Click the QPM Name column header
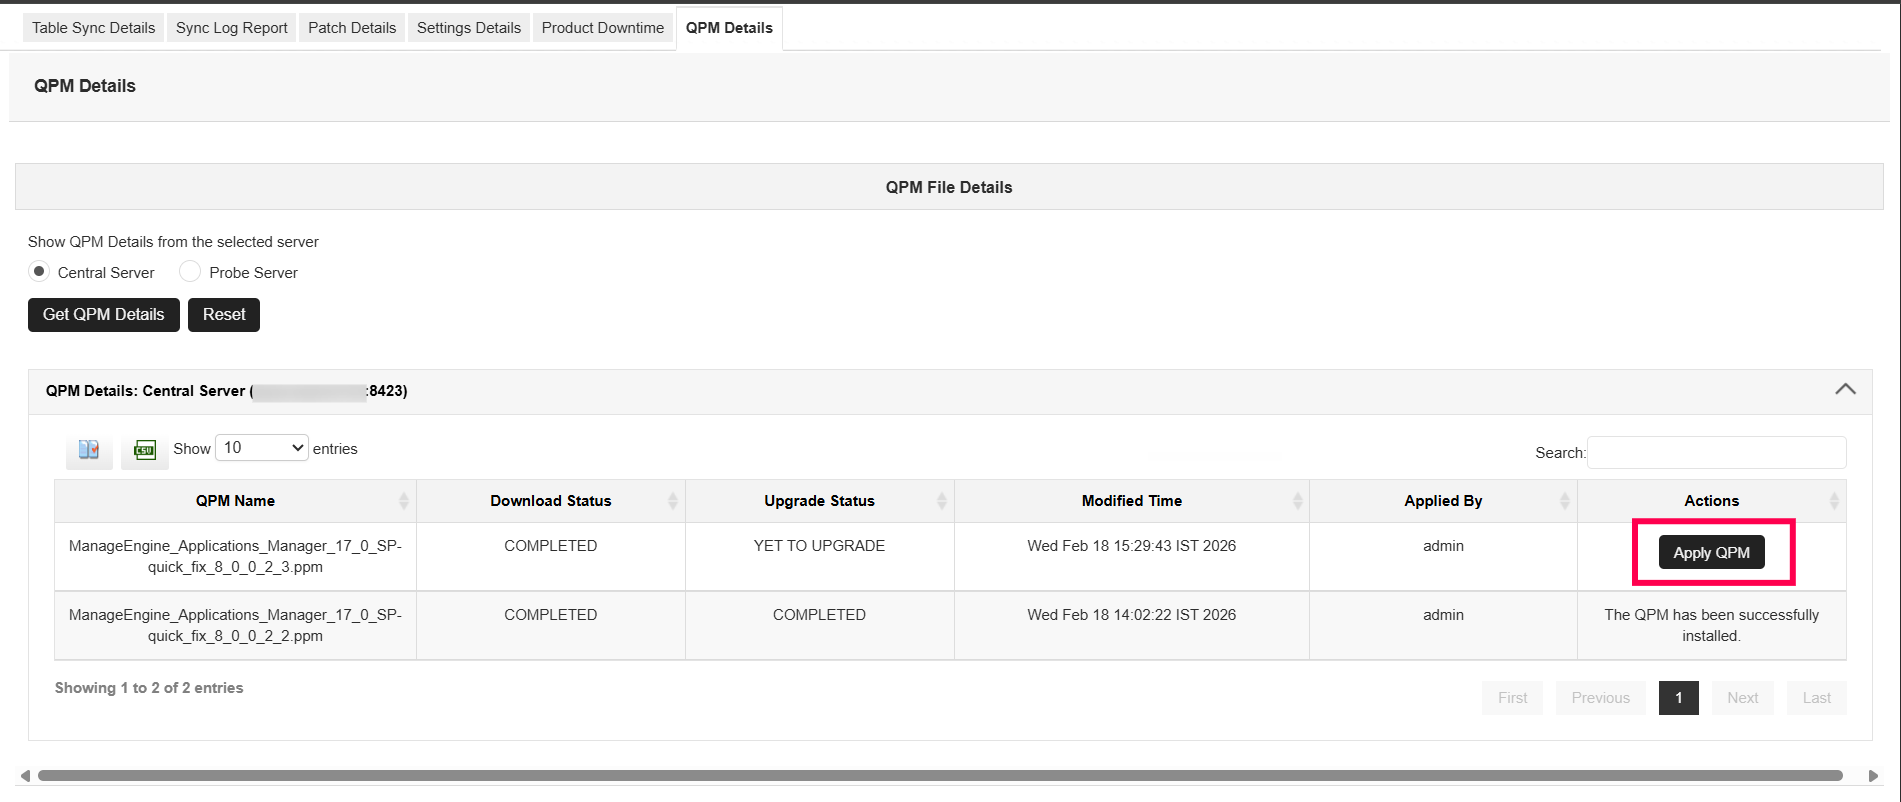Viewport: 1901px width, 802px height. pos(235,501)
